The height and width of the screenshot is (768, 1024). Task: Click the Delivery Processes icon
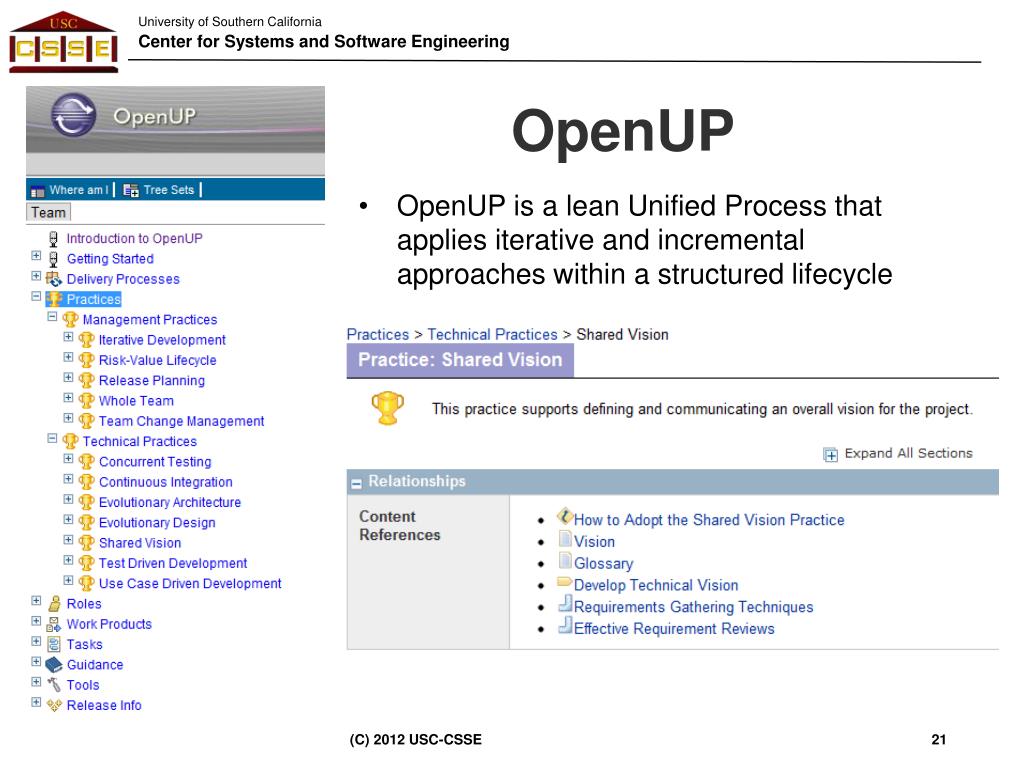coord(54,280)
